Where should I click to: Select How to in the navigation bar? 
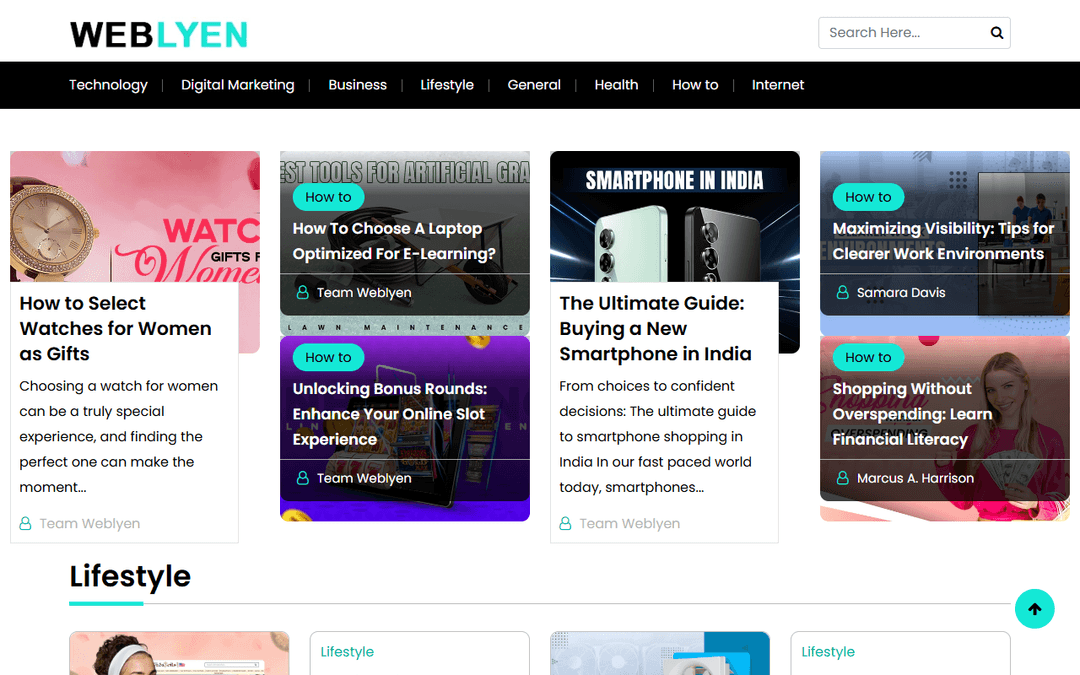tap(695, 85)
